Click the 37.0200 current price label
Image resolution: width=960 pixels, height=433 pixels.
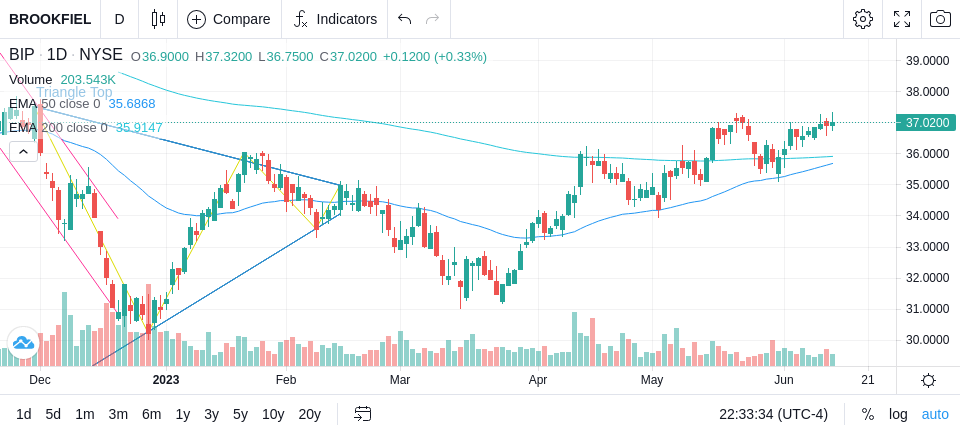click(925, 123)
